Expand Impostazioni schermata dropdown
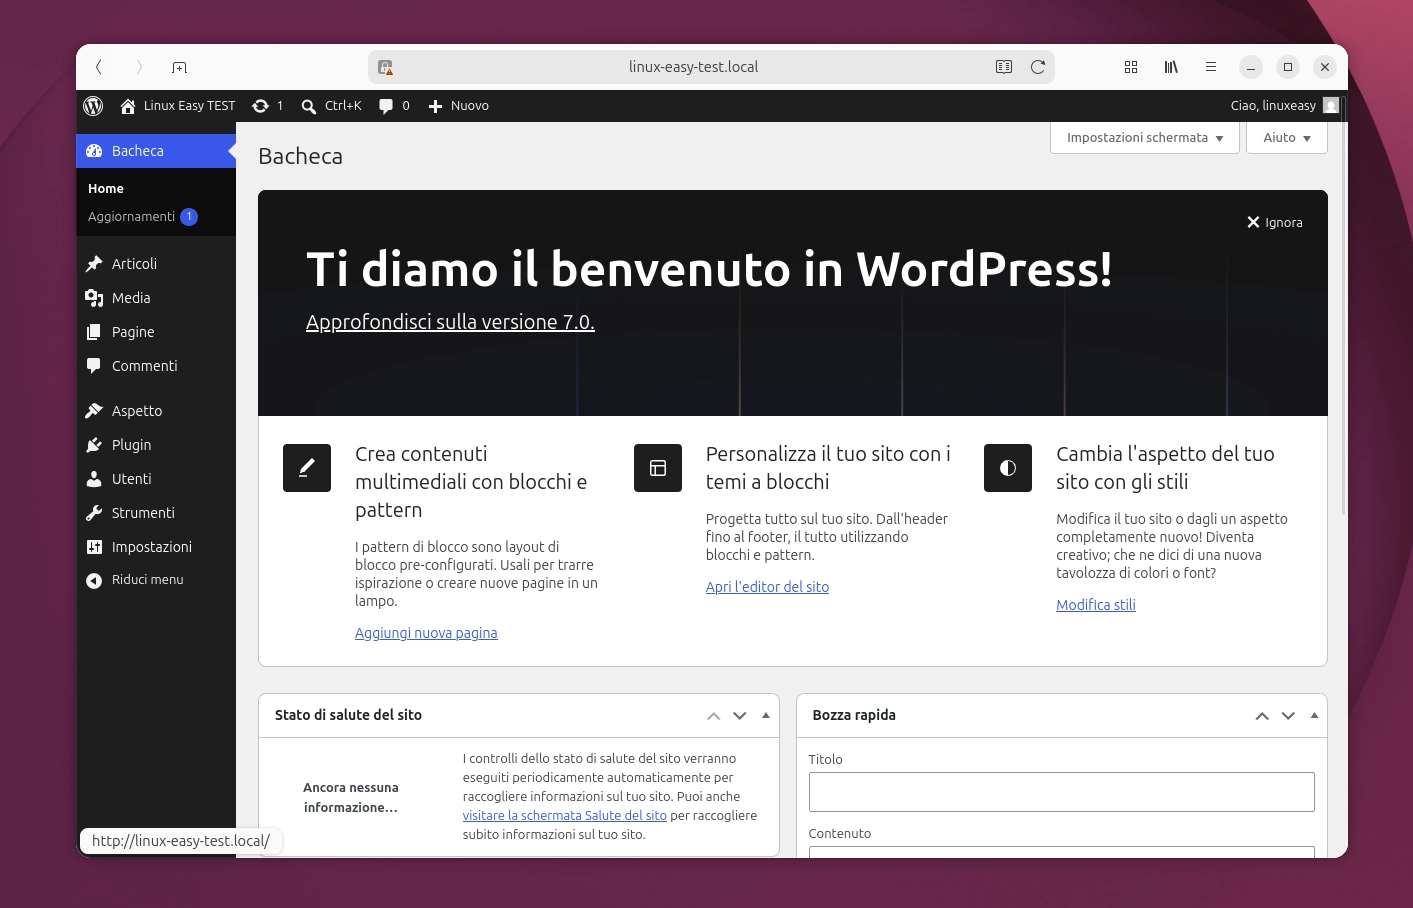The image size is (1413, 908). click(1145, 138)
